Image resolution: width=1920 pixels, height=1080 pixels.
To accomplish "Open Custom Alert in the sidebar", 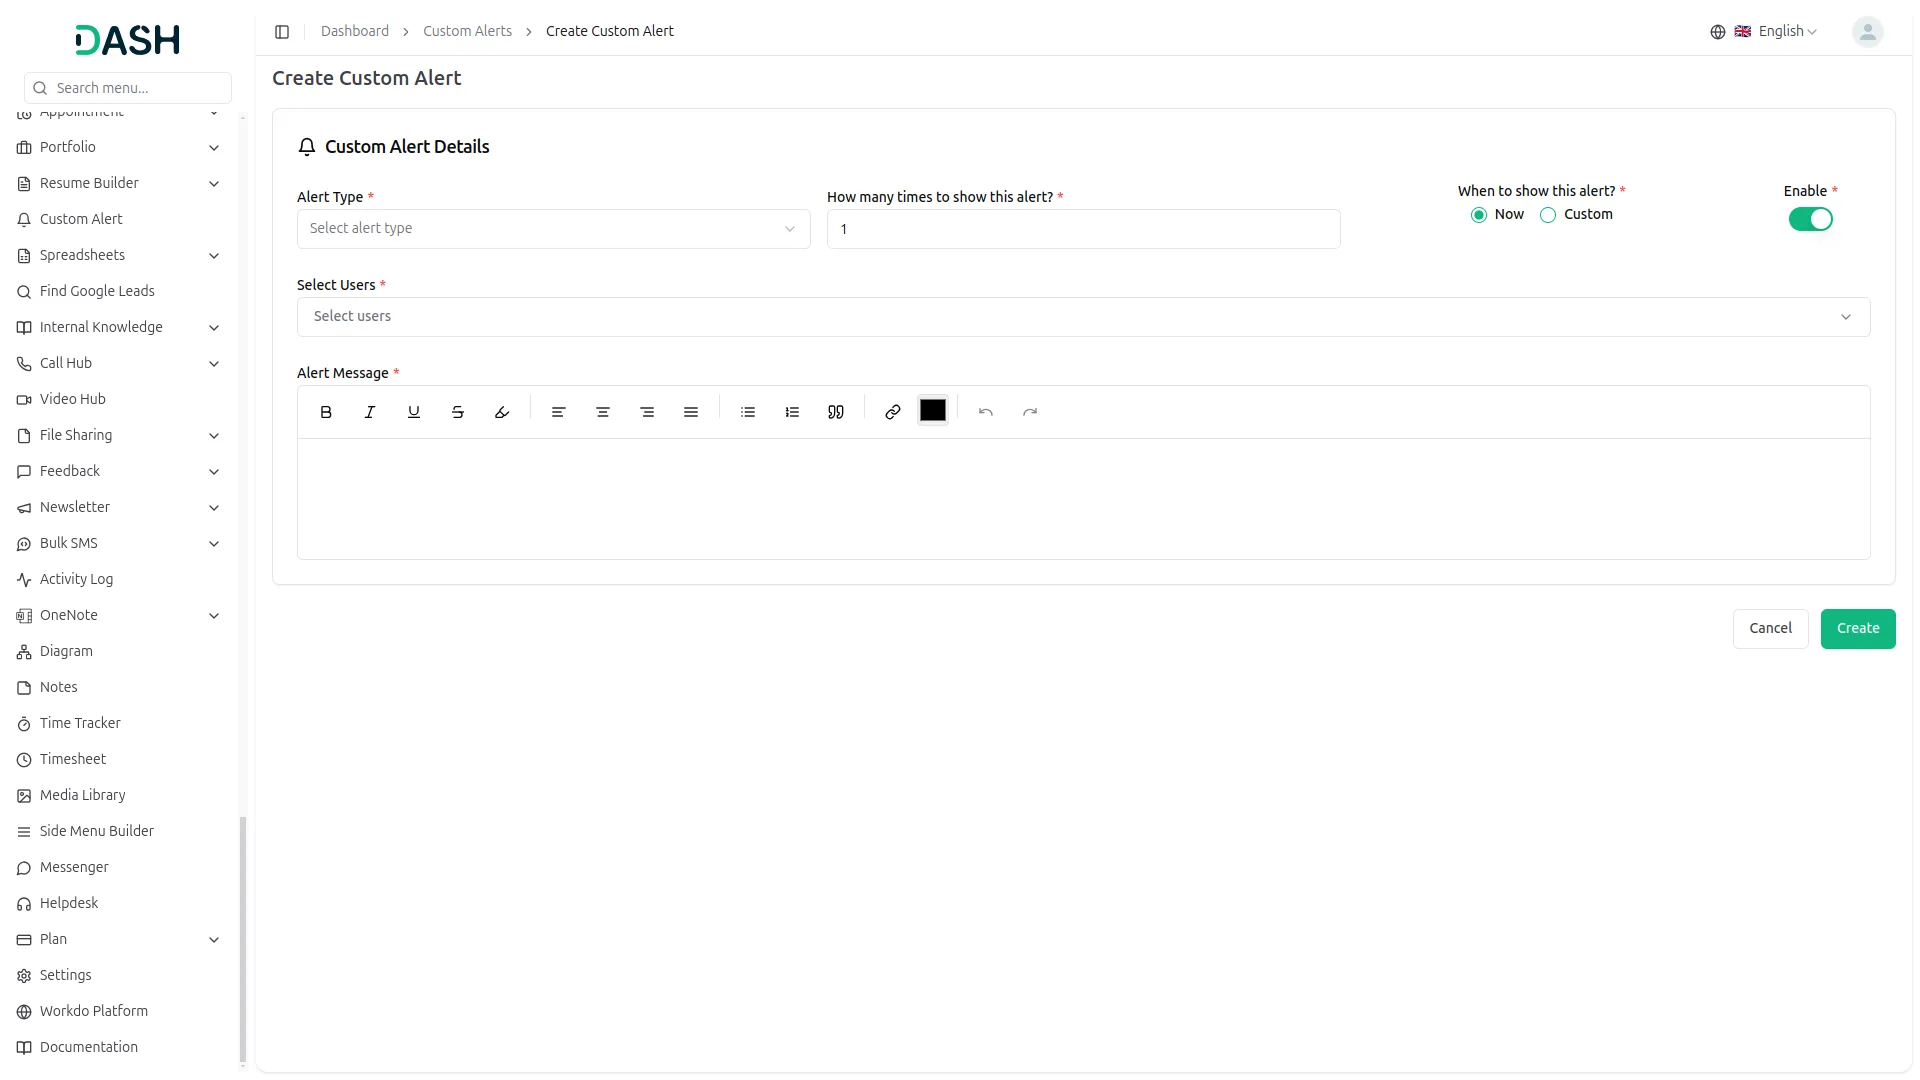I will coord(81,219).
